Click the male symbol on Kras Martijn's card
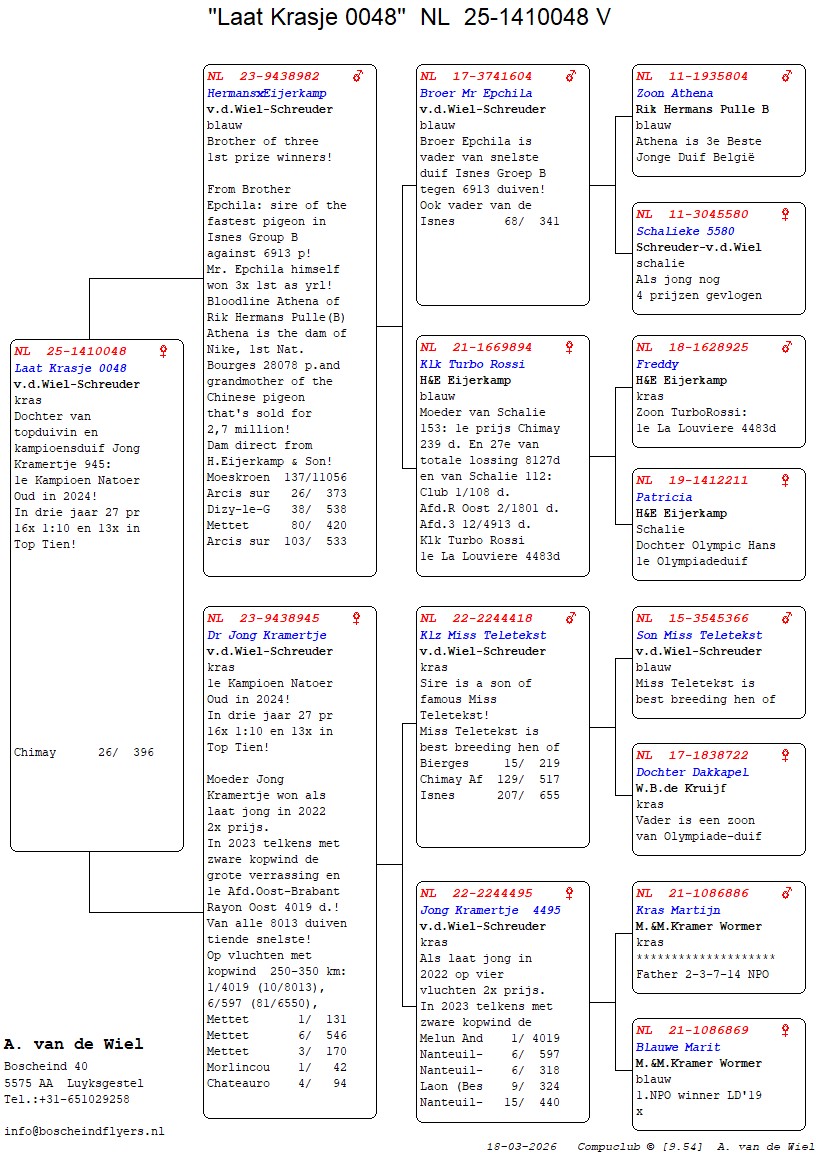Image resolution: width=816 pixels, height=1172 pixels. click(x=786, y=894)
